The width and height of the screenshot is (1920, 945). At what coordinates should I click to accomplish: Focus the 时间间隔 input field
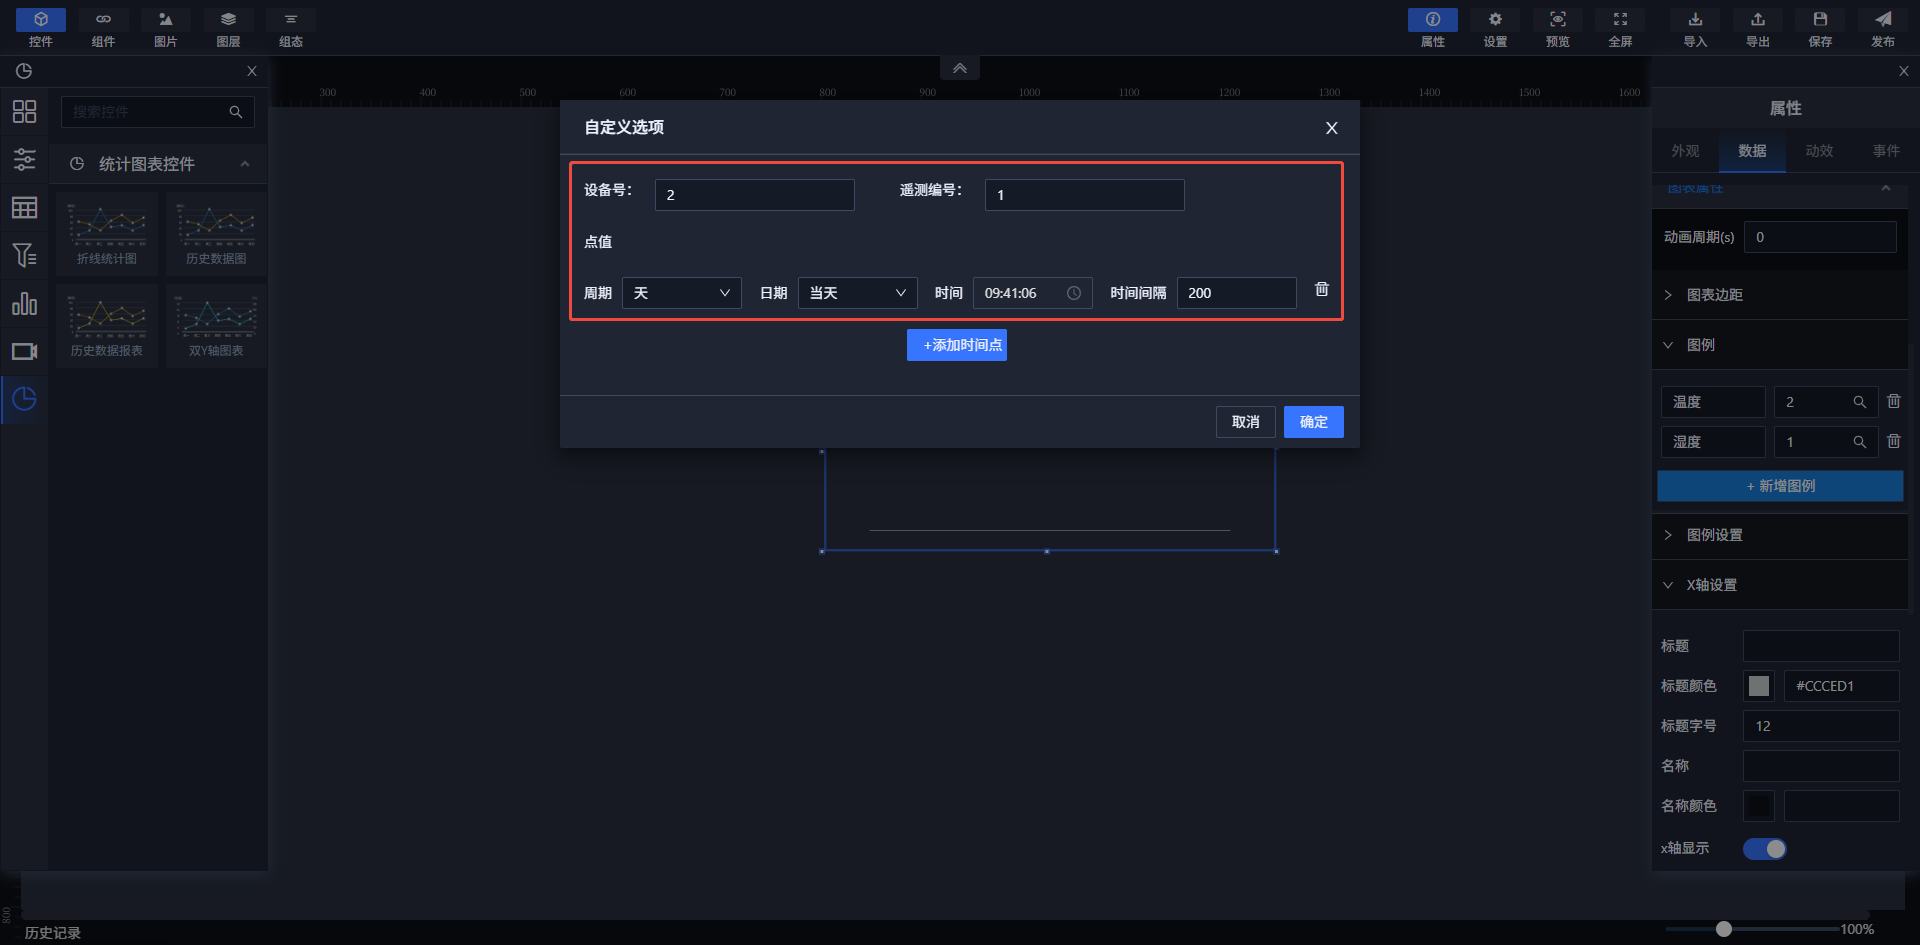1237,293
